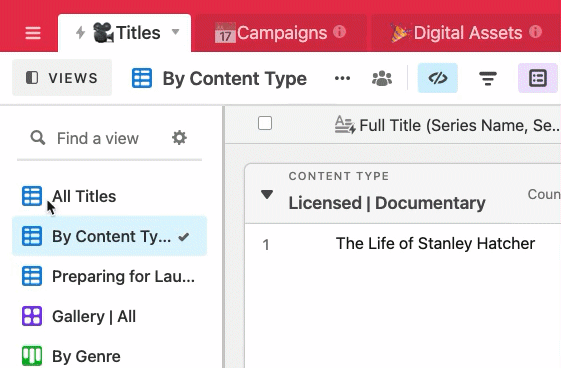Click Digital Assets info icon
This screenshot has width=561, height=368.
535,32
